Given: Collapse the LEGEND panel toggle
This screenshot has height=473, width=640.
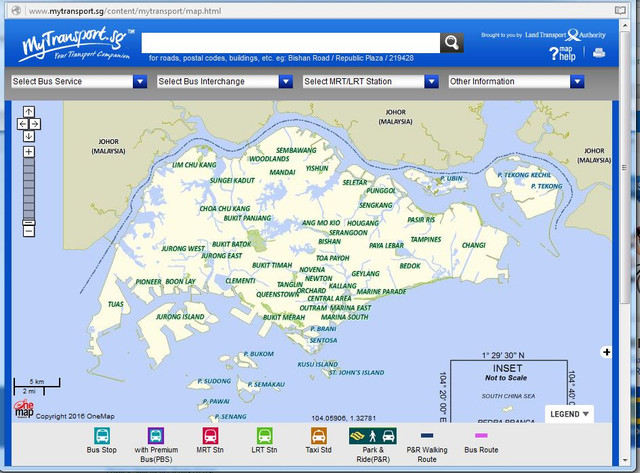Looking at the screenshot, I should click(x=569, y=414).
